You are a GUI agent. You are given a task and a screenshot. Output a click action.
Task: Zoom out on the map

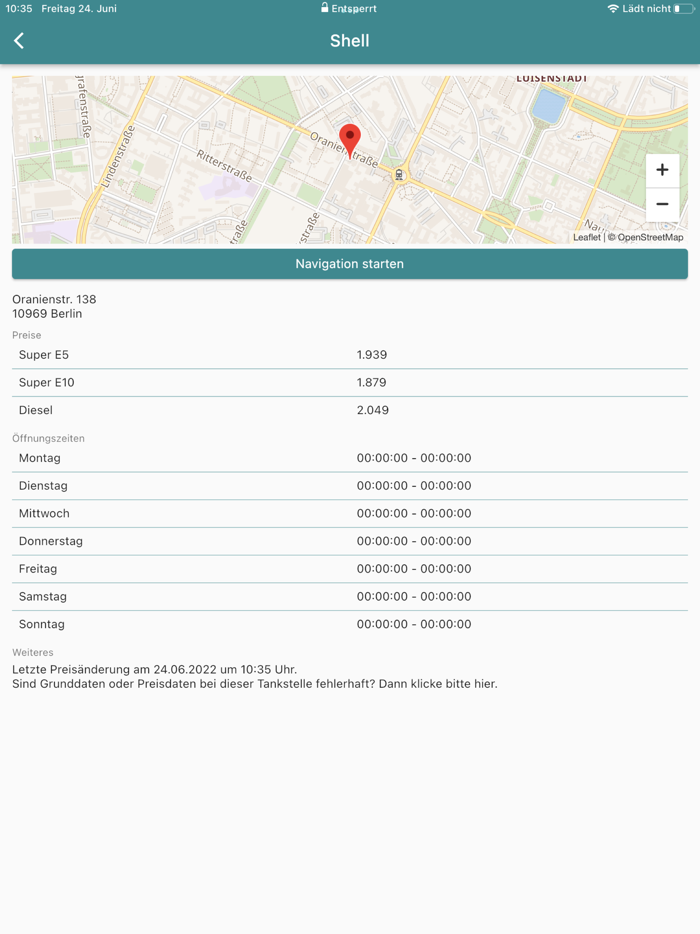coord(662,204)
